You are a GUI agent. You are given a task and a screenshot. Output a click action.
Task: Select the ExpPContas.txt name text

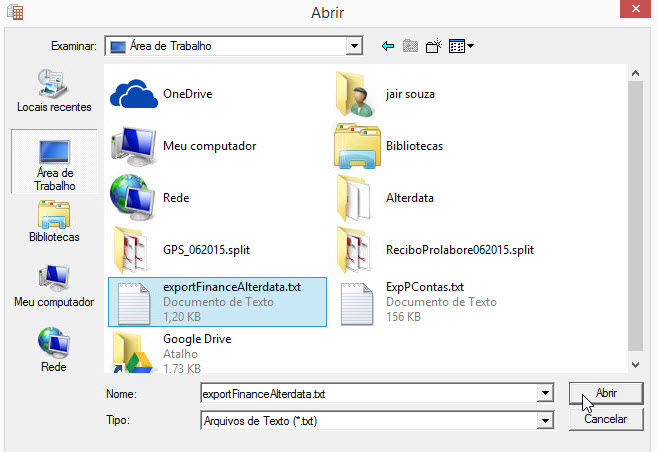[x=425, y=287]
